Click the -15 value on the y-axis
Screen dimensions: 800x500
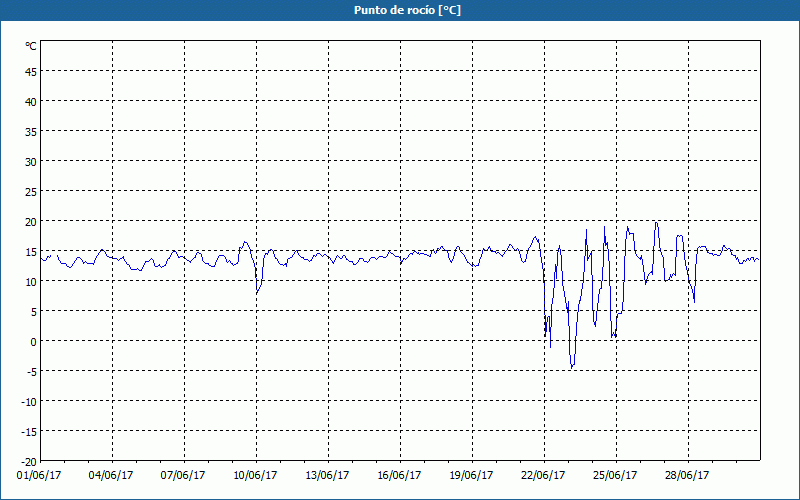(29, 432)
